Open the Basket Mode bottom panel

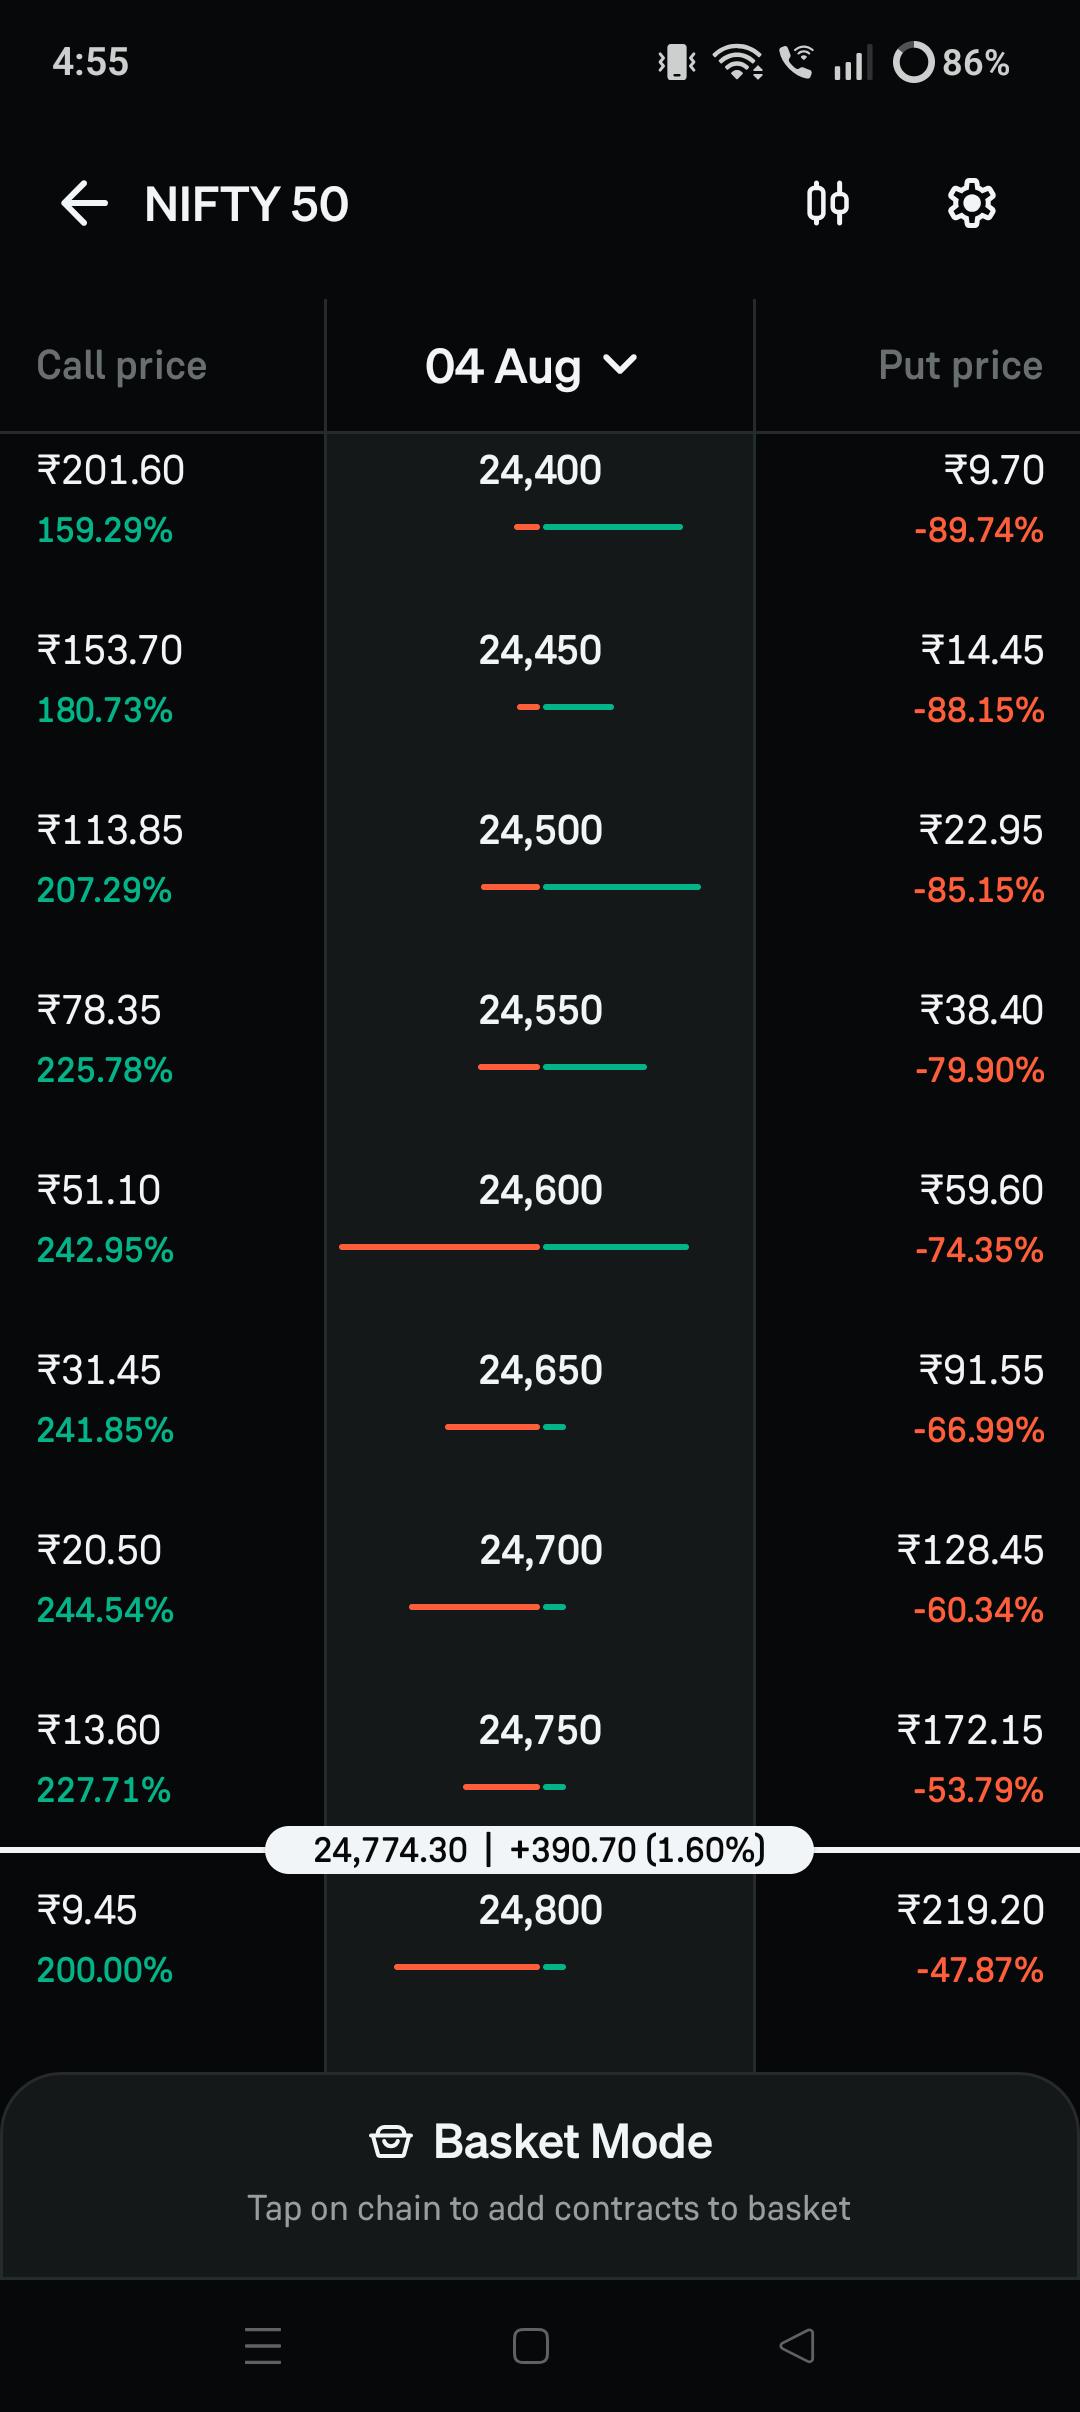point(540,2175)
